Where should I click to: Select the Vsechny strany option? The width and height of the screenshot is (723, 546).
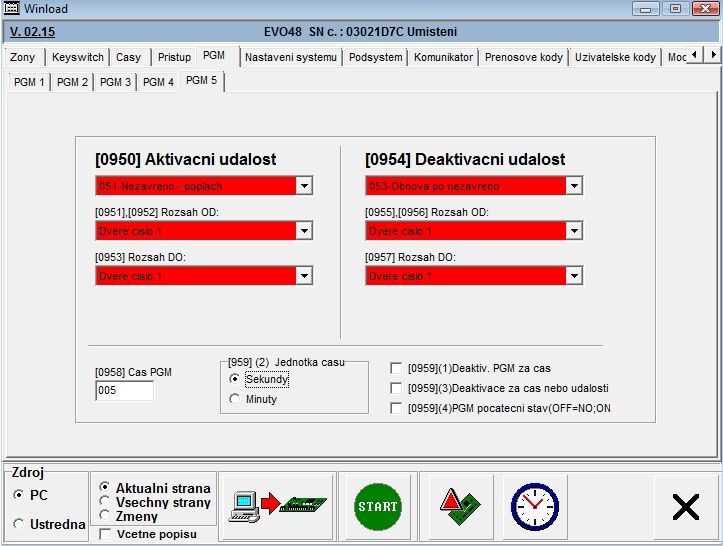point(105,502)
